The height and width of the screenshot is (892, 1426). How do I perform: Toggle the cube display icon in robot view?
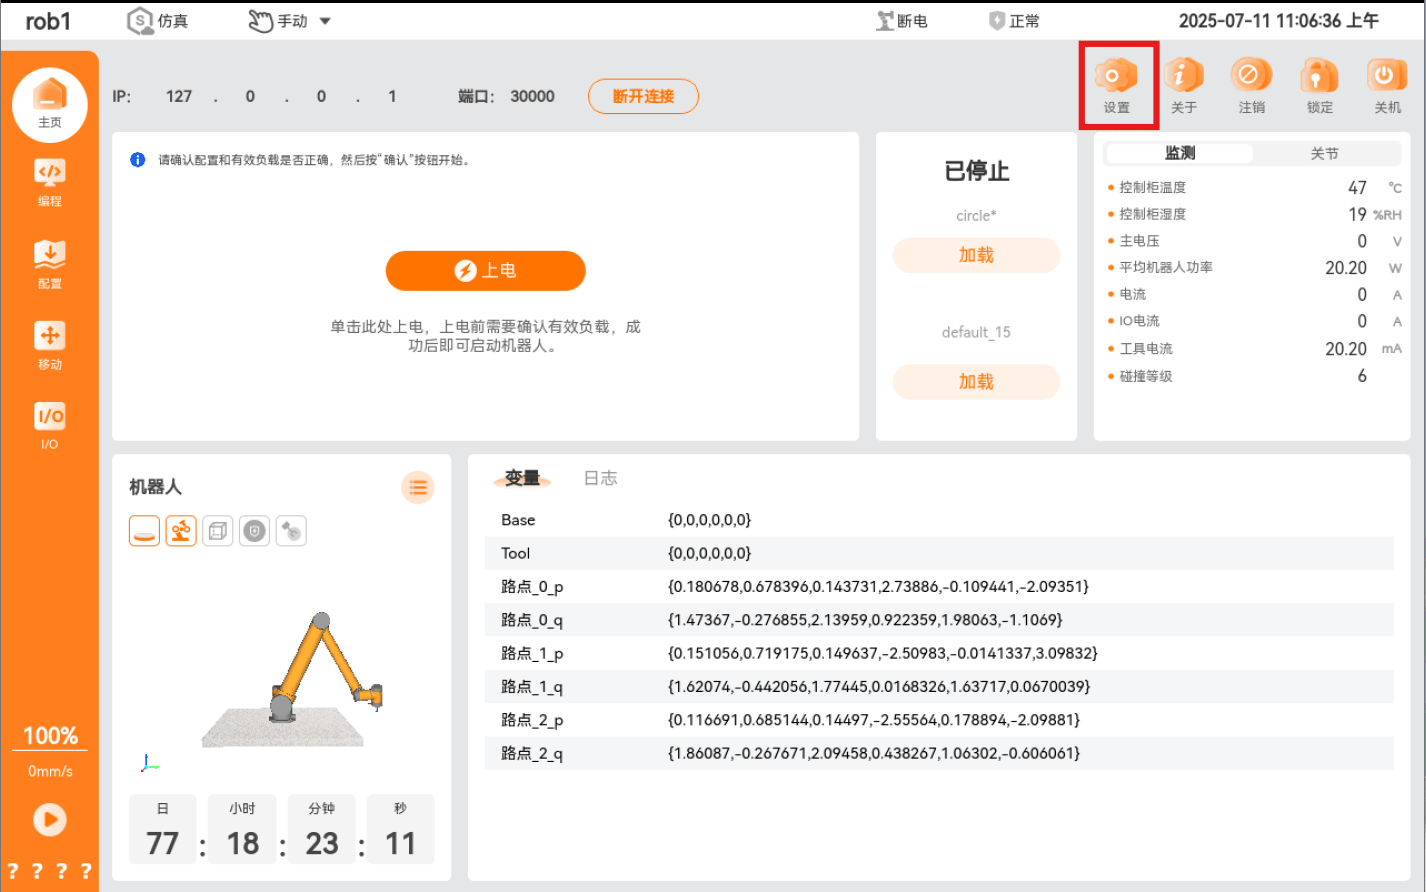point(218,531)
